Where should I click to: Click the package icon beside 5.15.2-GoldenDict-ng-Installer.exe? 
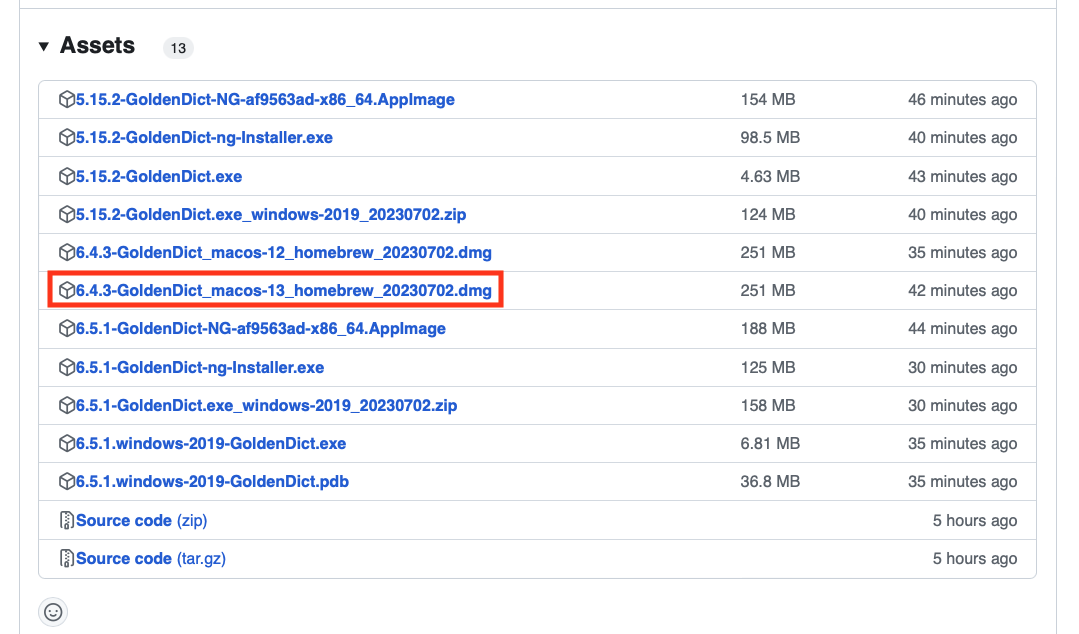click(x=67, y=137)
